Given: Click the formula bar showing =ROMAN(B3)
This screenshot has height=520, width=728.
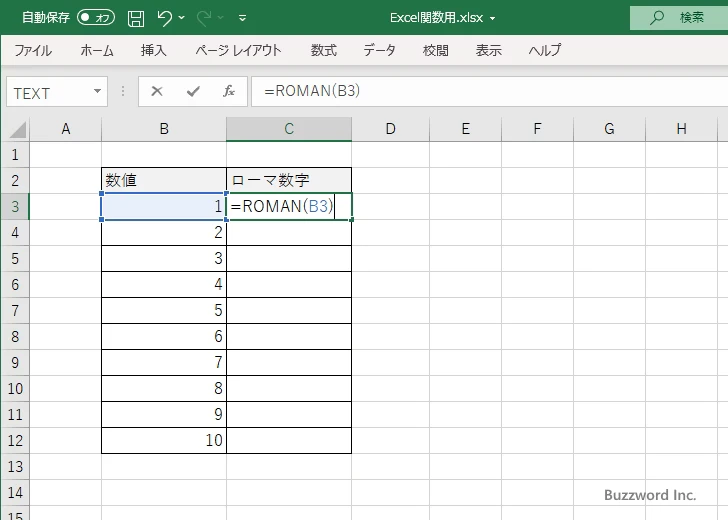Looking at the screenshot, I should (x=489, y=91).
